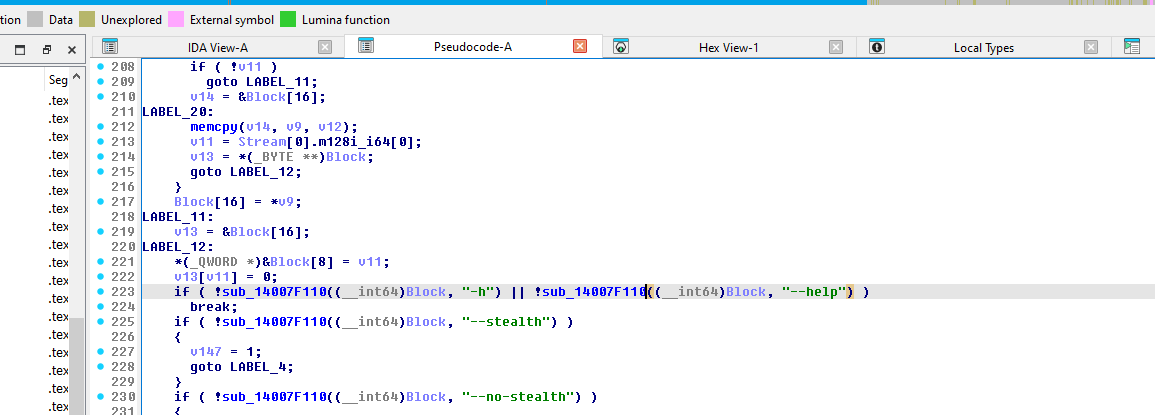
Task: Switch to the Hex View-1 tab
Action: click(x=728, y=47)
